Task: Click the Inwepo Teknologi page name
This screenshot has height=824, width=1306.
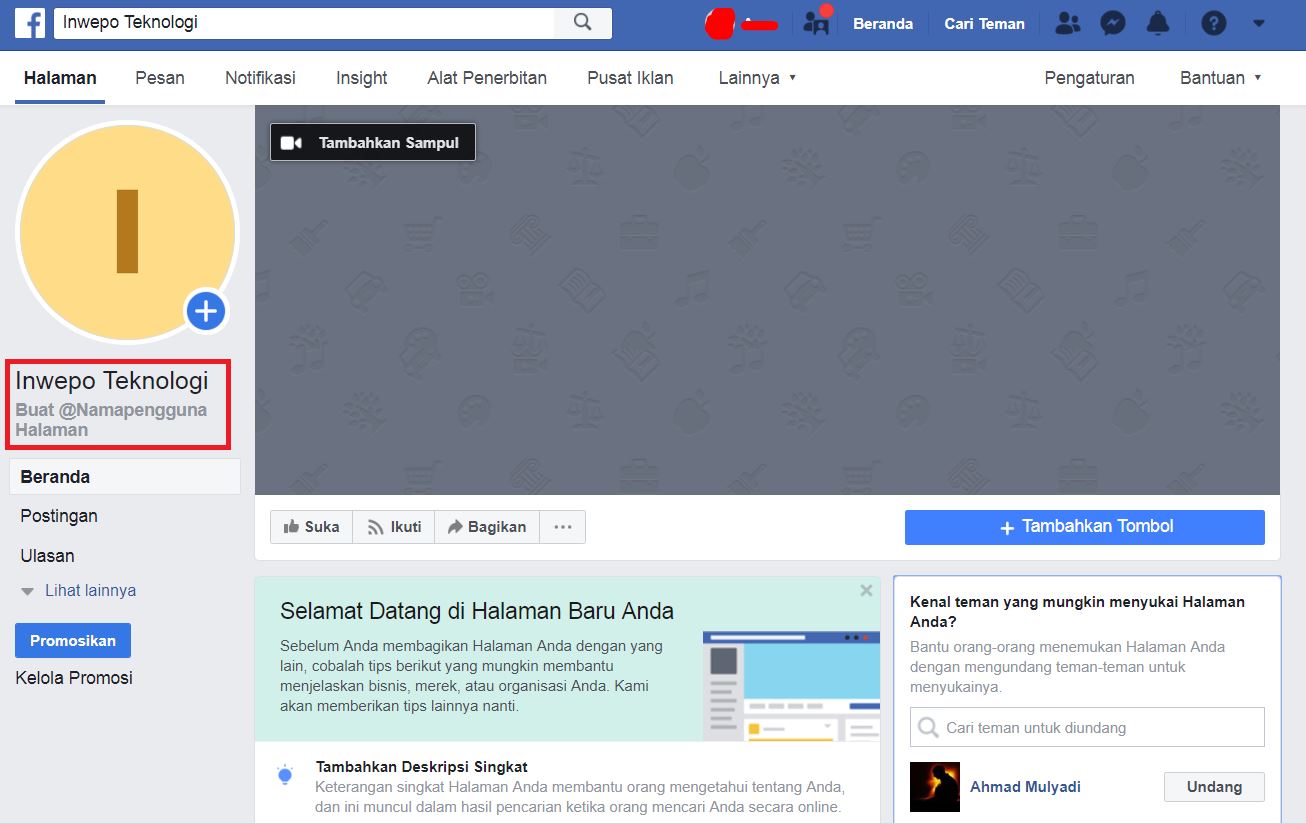Action: tap(112, 381)
